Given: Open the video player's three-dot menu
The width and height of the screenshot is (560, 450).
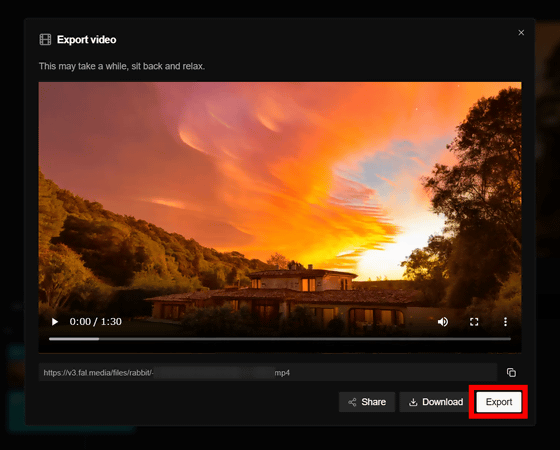Looking at the screenshot, I should (505, 322).
